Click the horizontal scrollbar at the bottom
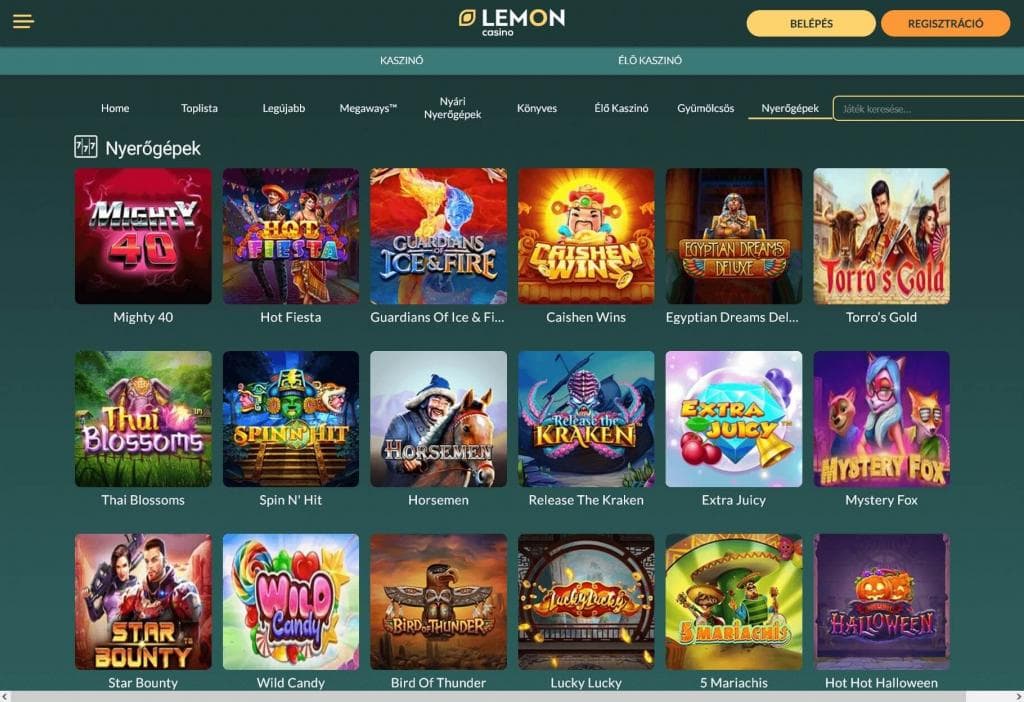 pos(512,697)
